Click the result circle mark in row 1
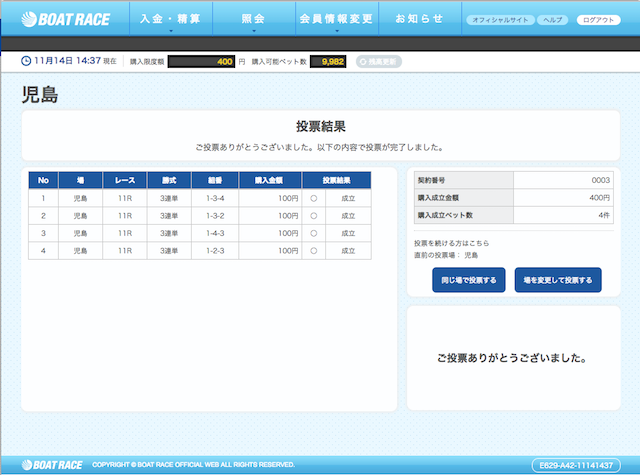640x475 pixels. click(x=313, y=198)
